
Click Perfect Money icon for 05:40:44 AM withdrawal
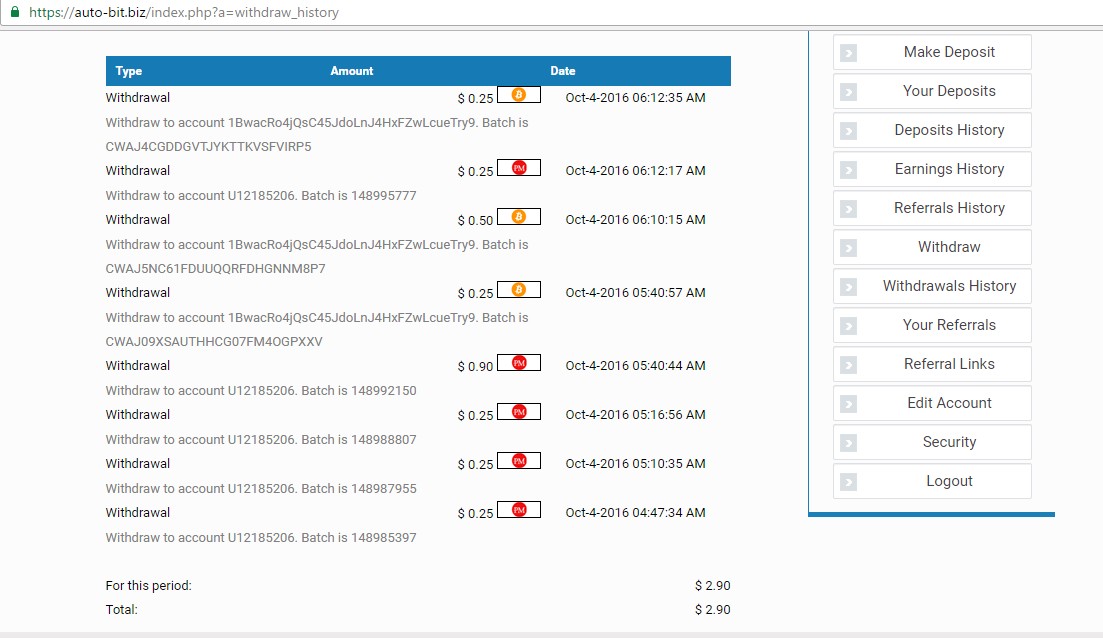point(519,363)
